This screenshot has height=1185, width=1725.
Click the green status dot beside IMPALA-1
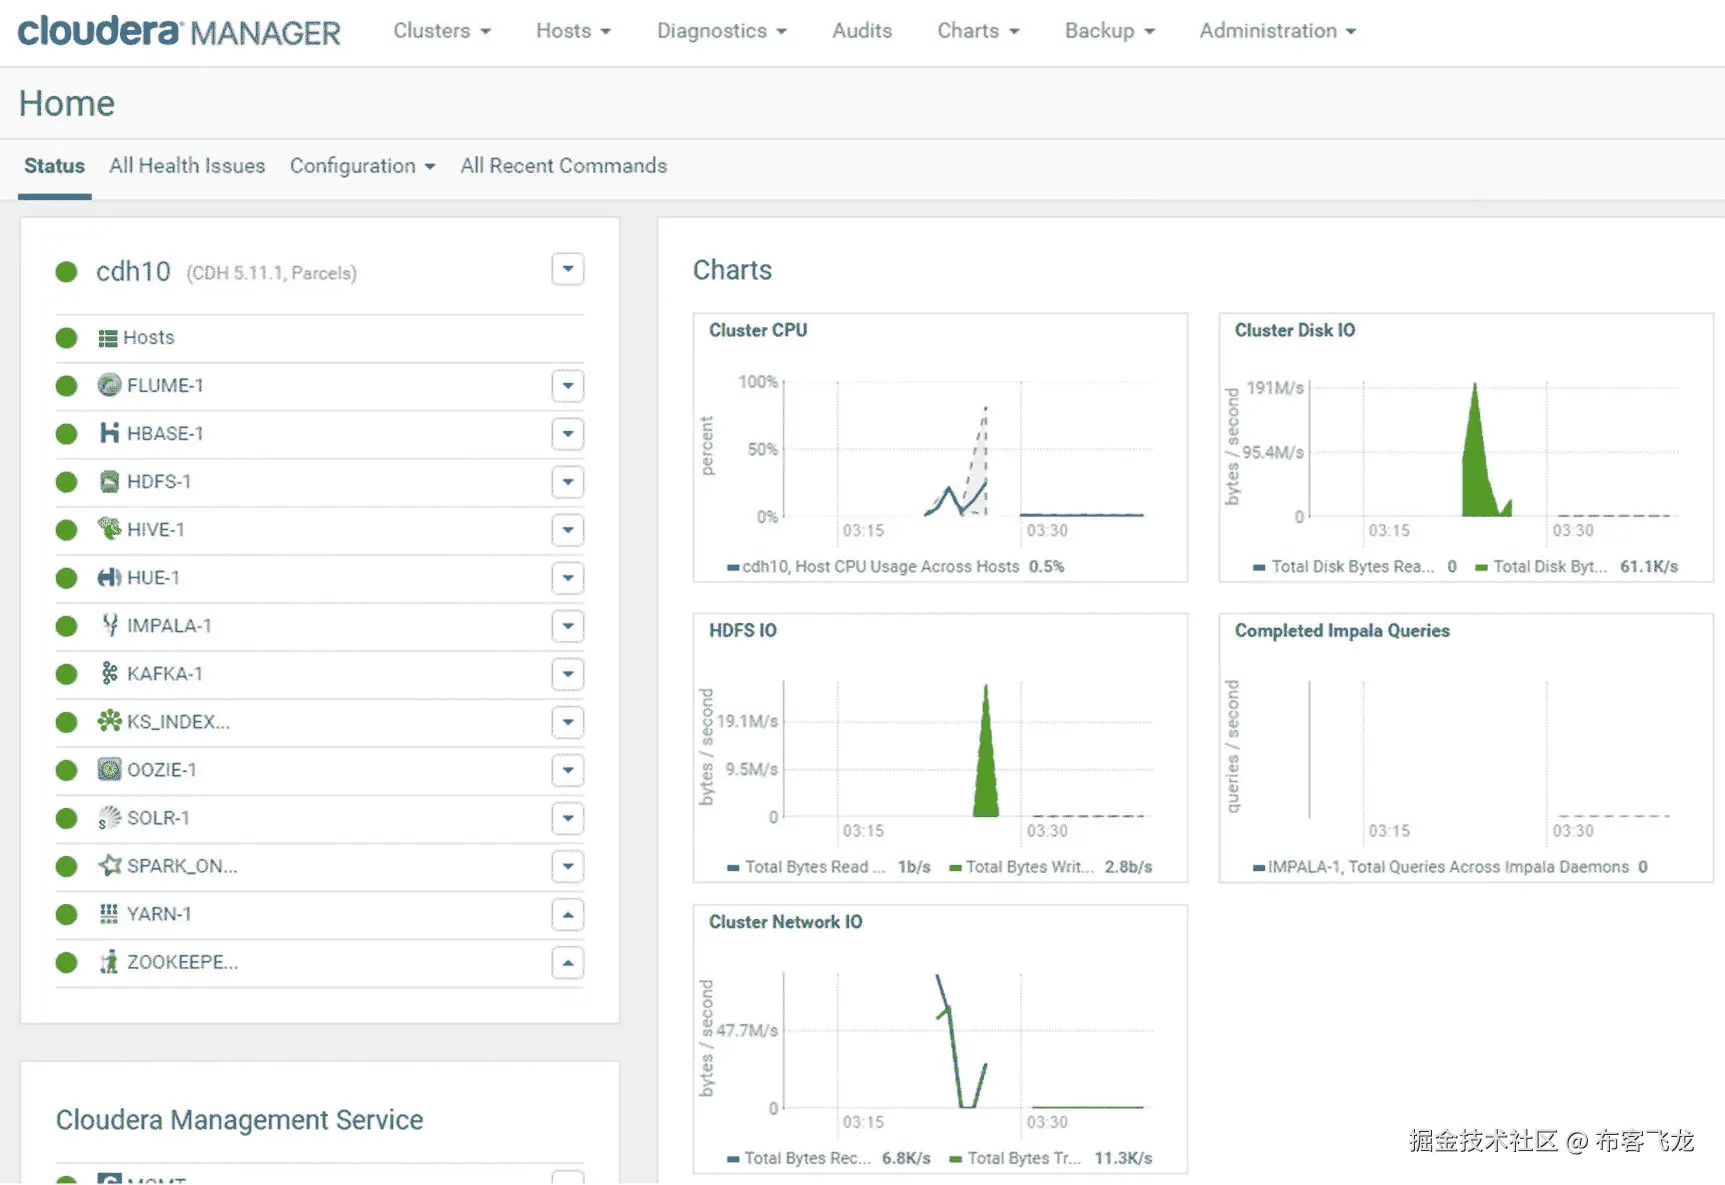pos(67,626)
